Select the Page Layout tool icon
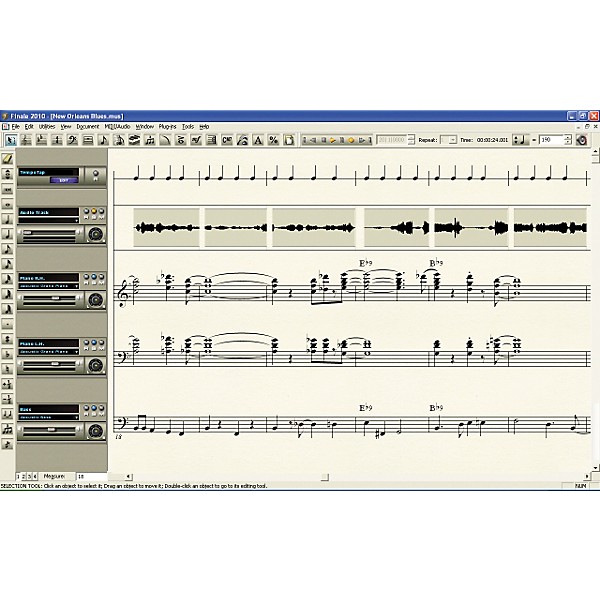The image size is (600, 600). pos(289,140)
